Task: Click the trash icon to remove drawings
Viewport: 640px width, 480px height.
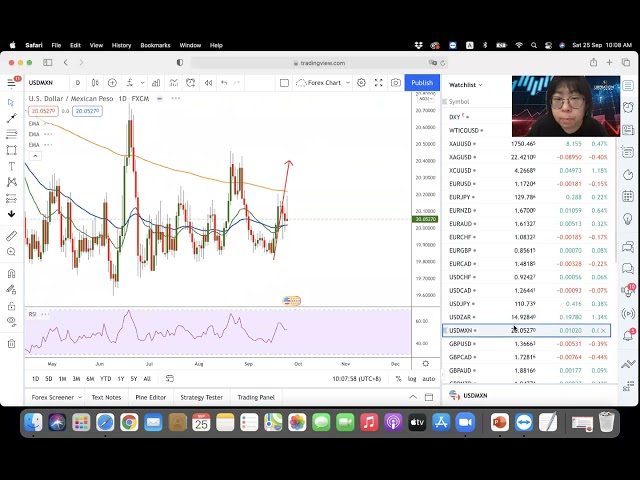Action: [11, 343]
